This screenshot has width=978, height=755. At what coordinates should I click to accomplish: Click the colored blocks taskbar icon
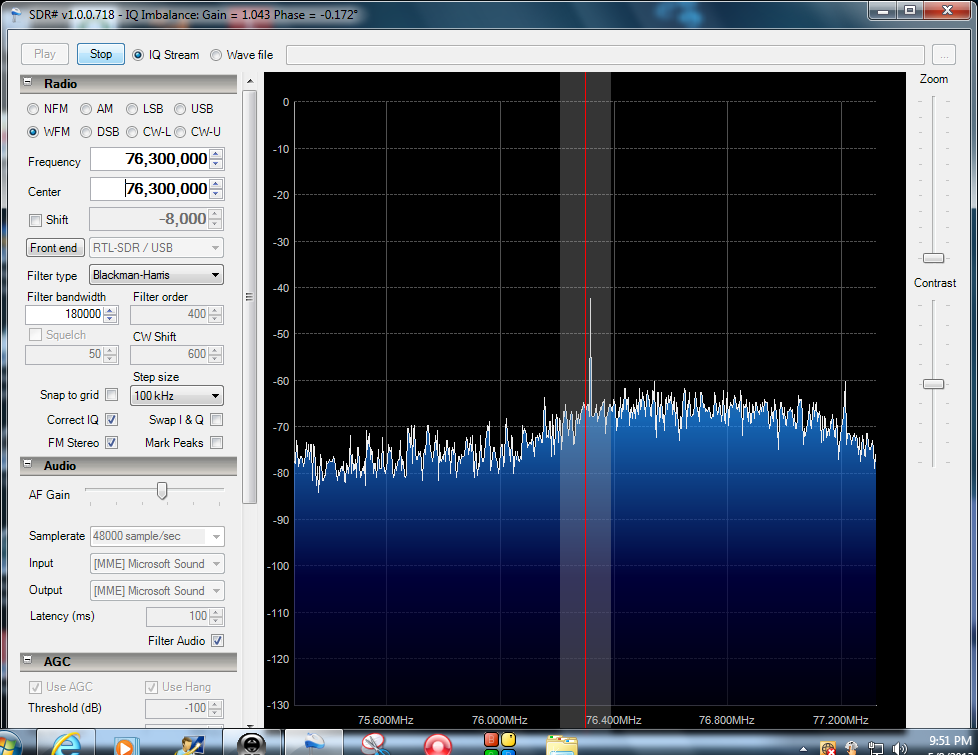coord(499,744)
